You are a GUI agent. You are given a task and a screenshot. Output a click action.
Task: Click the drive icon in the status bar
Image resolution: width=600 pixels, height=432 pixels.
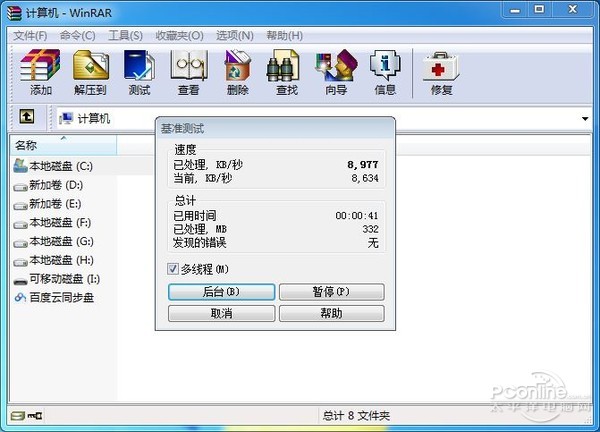18,416
